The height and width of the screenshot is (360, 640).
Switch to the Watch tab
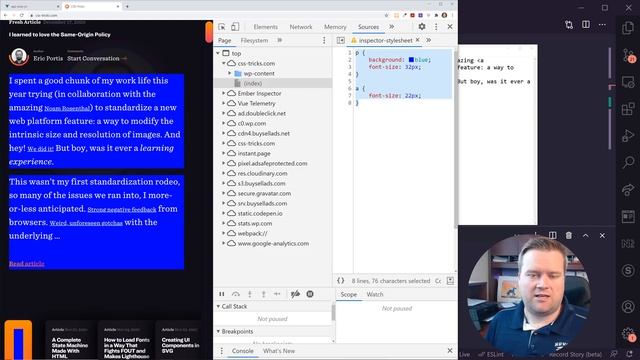pos(375,294)
